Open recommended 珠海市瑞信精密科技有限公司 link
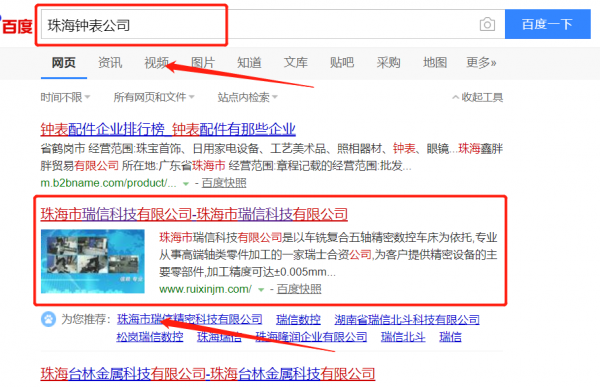Viewport: 600px width, 387px height. (190, 319)
